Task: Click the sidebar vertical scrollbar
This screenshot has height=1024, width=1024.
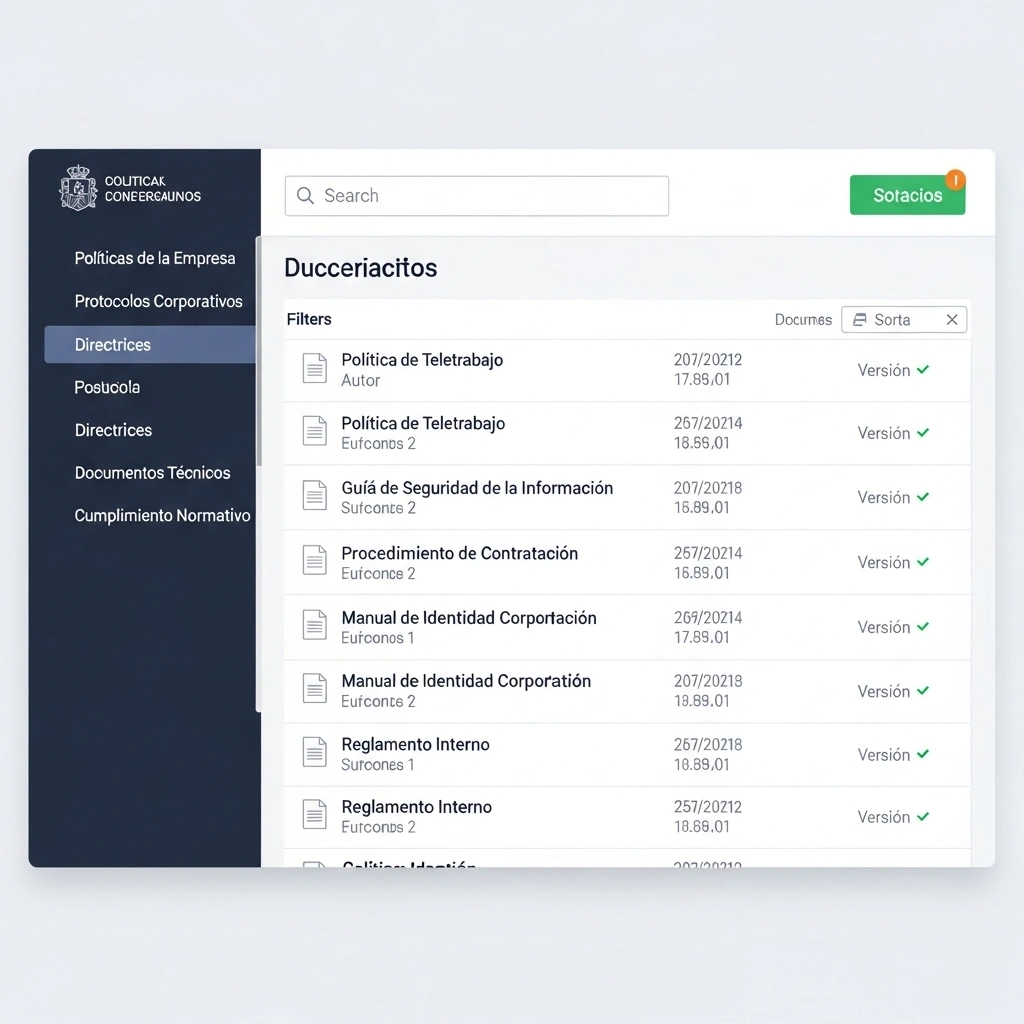Action: (259, 351)
